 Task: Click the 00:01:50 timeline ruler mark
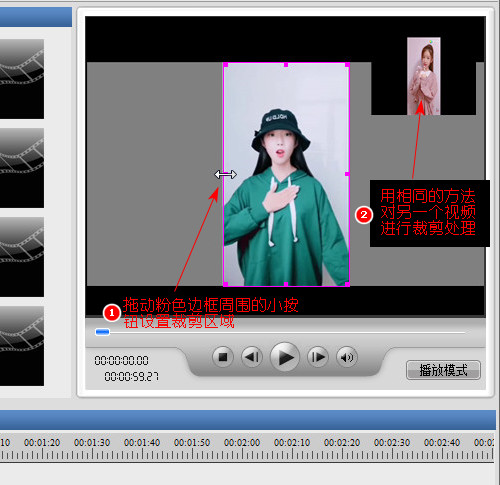tap(192, 443)
